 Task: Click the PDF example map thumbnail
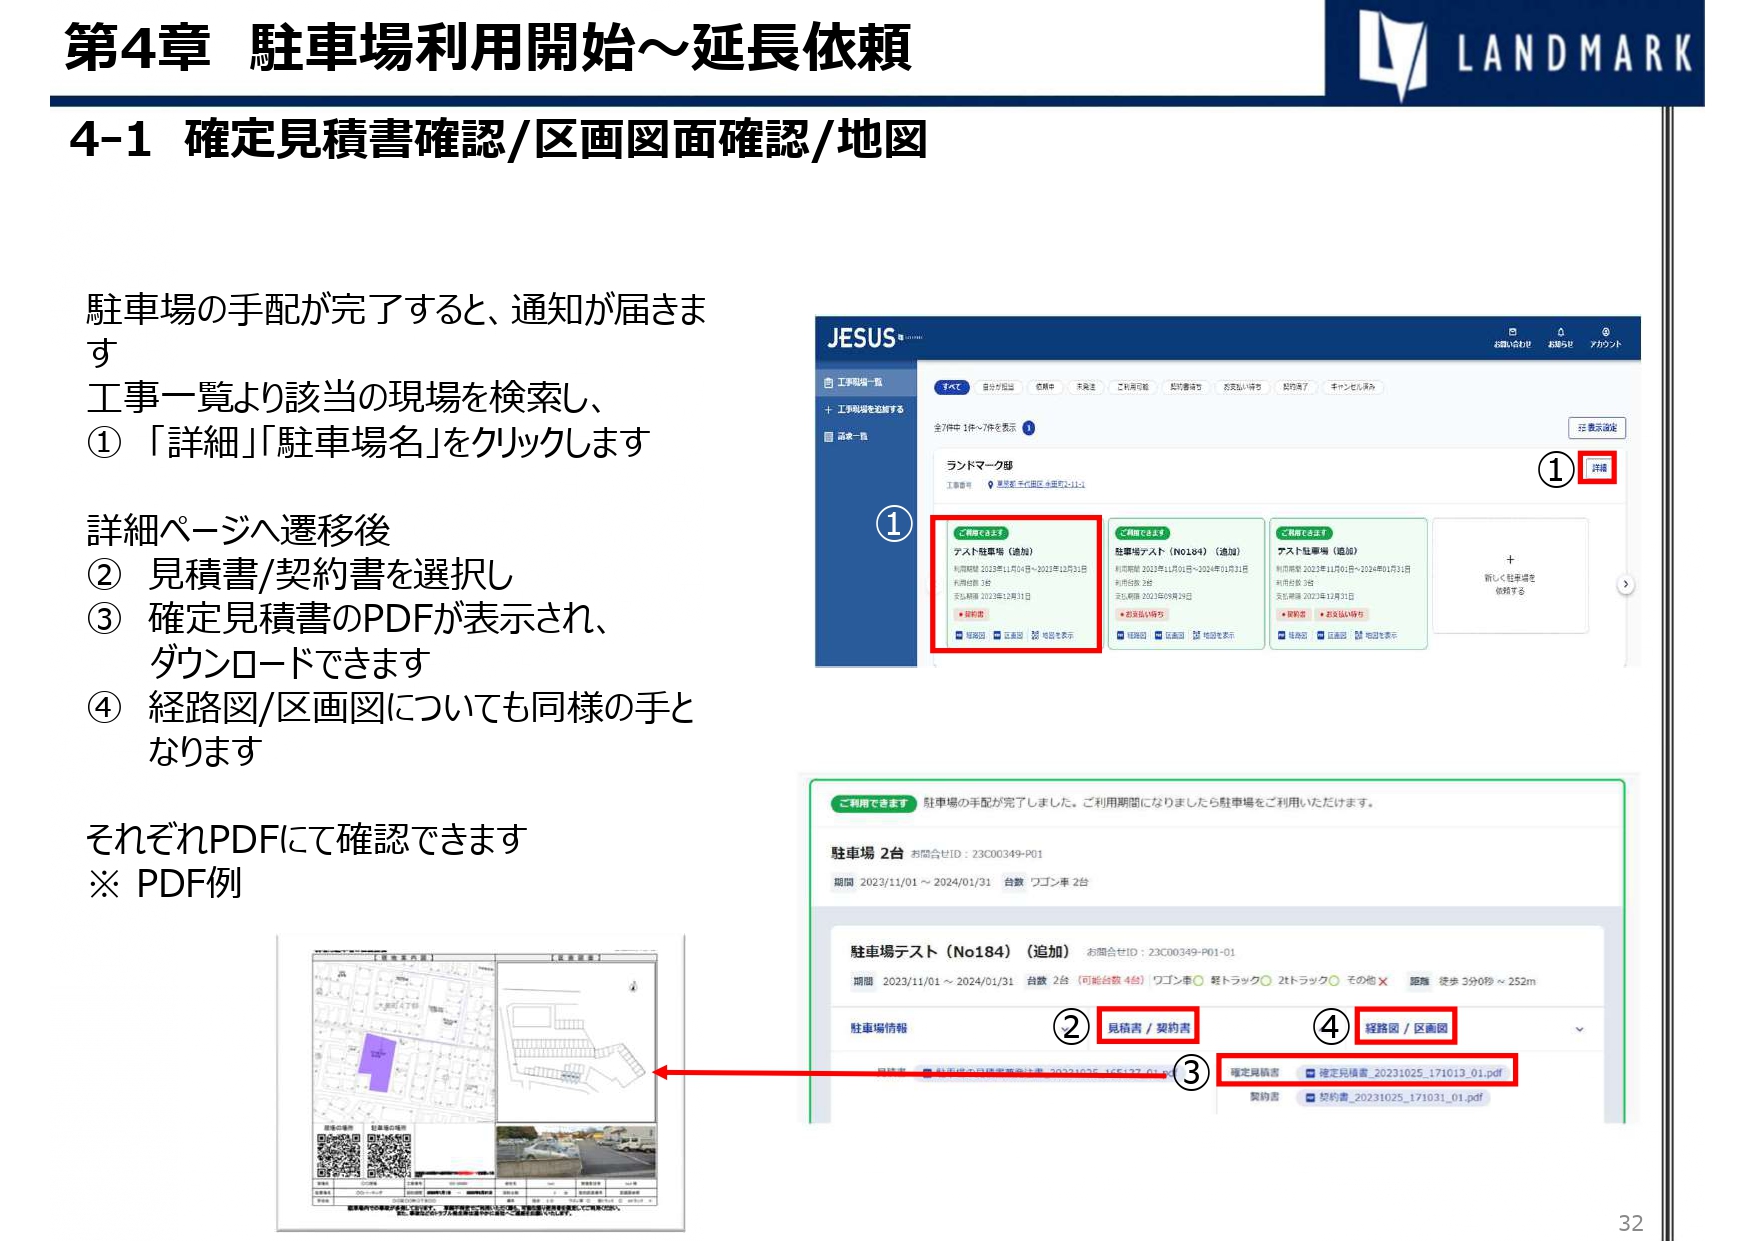click(x=481, y=1082)
